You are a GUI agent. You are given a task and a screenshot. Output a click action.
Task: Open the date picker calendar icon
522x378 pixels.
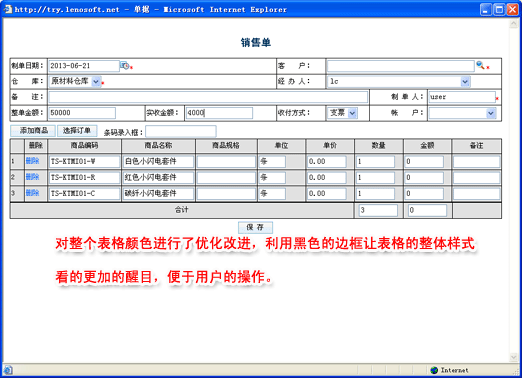[x=124, y=66]
